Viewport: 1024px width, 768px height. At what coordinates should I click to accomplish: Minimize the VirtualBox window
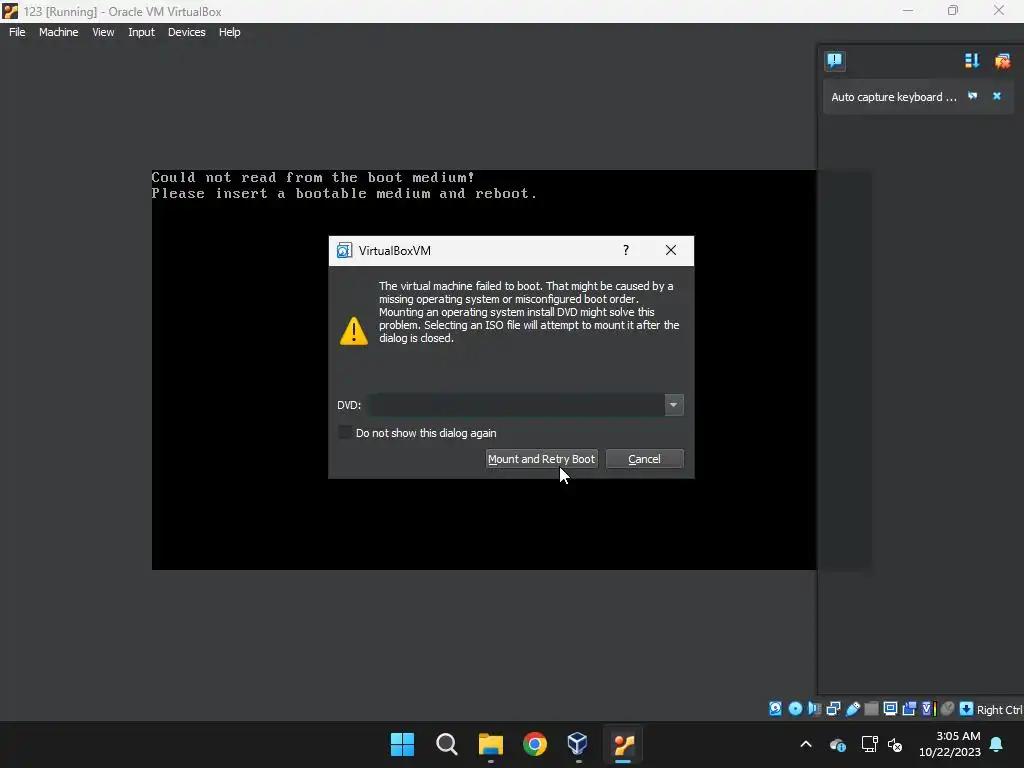point(908,11)
